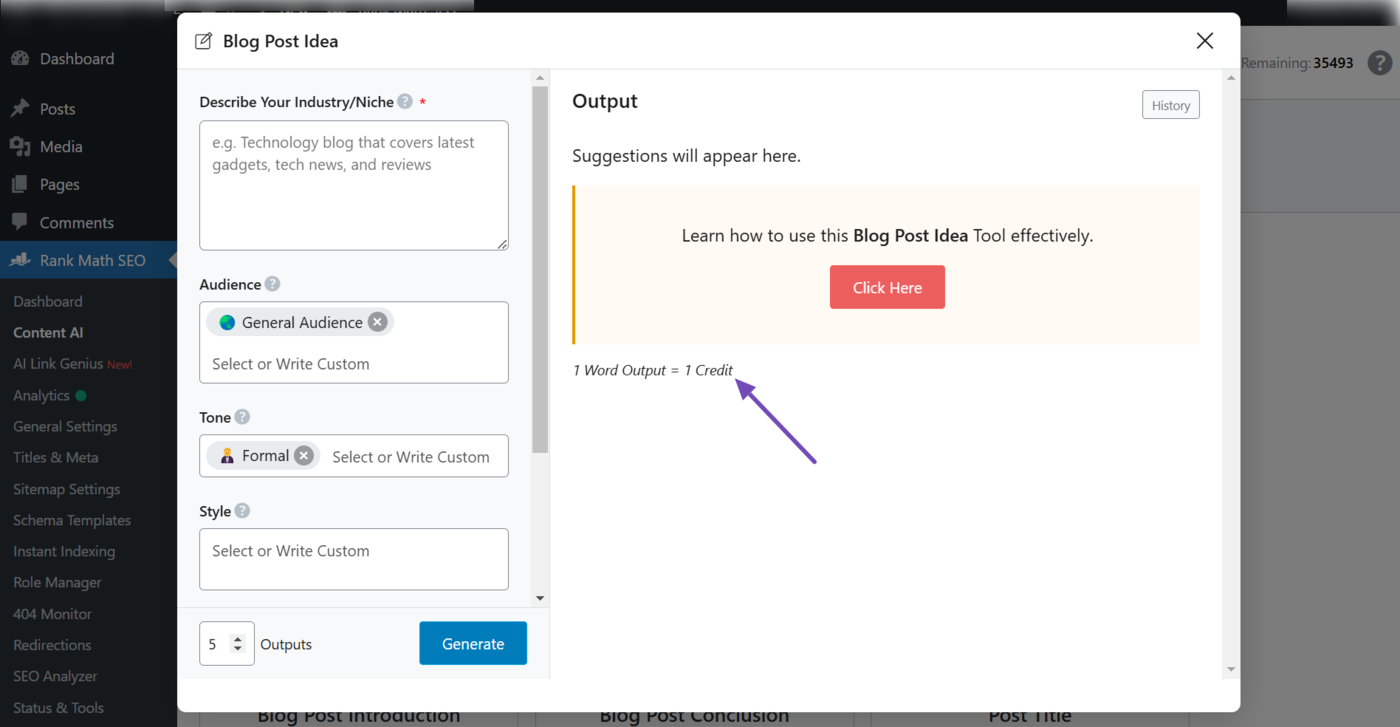This screenshot has width=1400, height=727.
Task: Open the help question mark near credits remaining
Action: coord(1380,62)
